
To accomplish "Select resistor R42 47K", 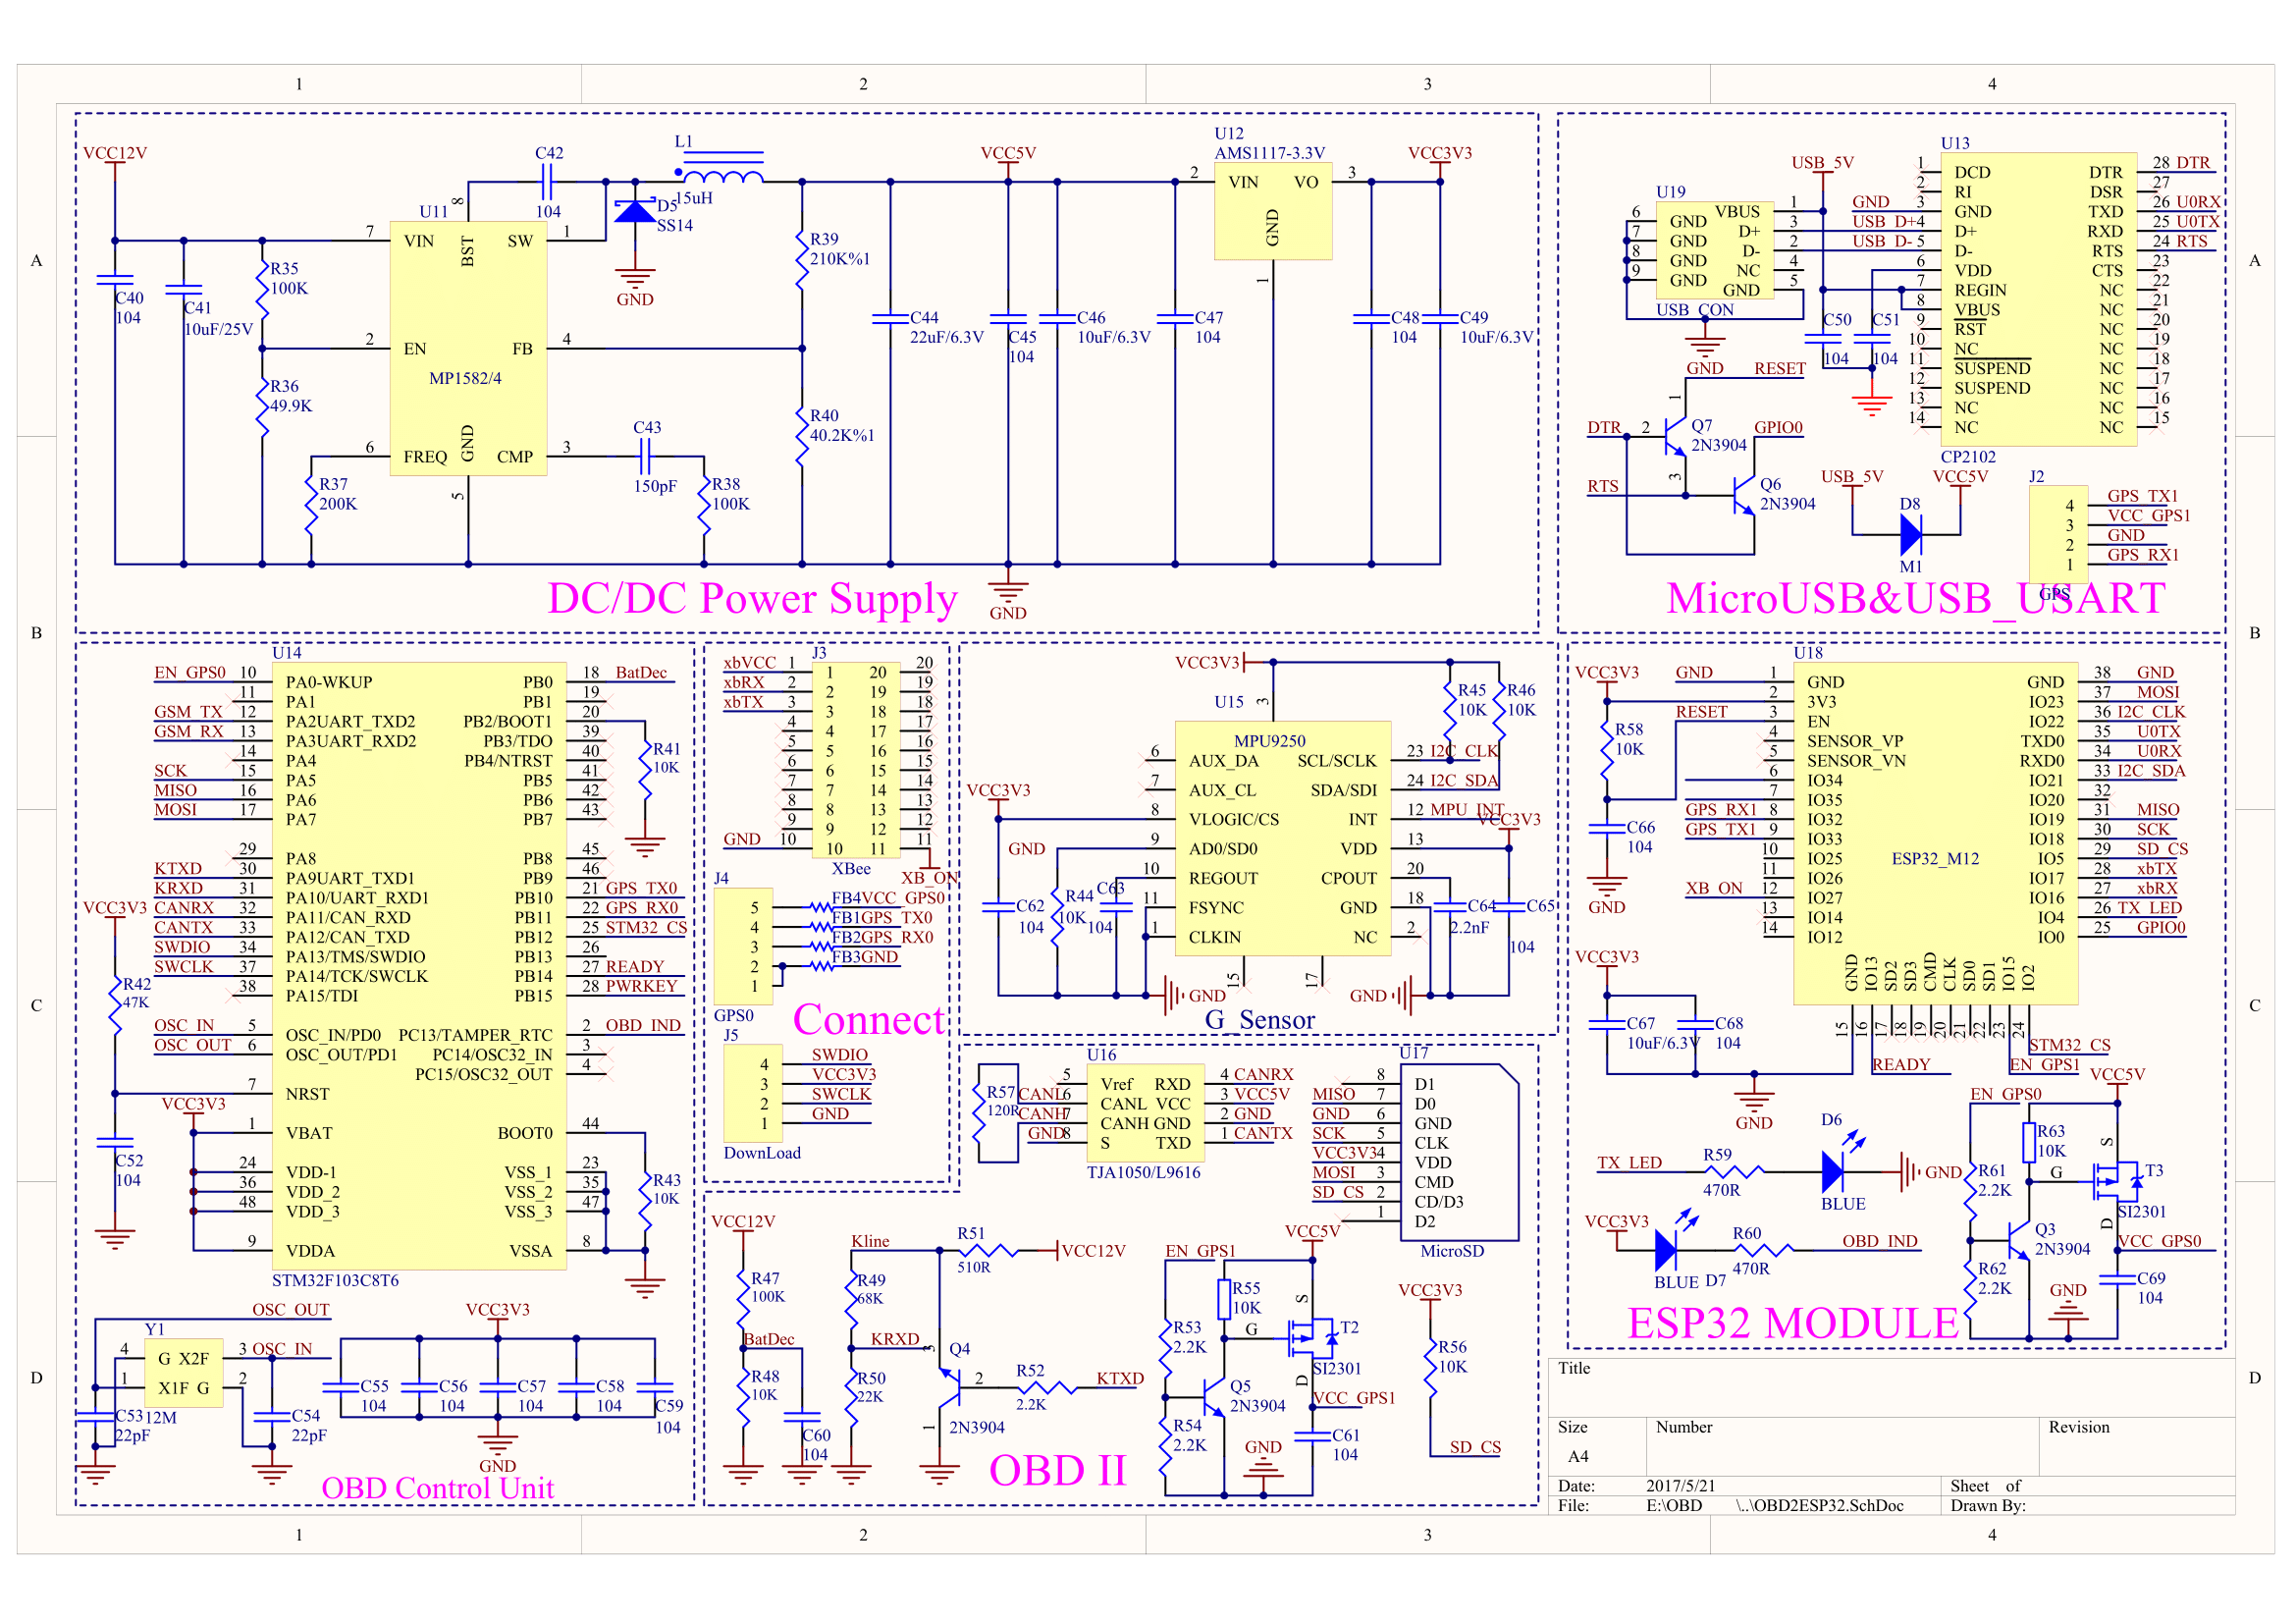I will pos(115,1005).
